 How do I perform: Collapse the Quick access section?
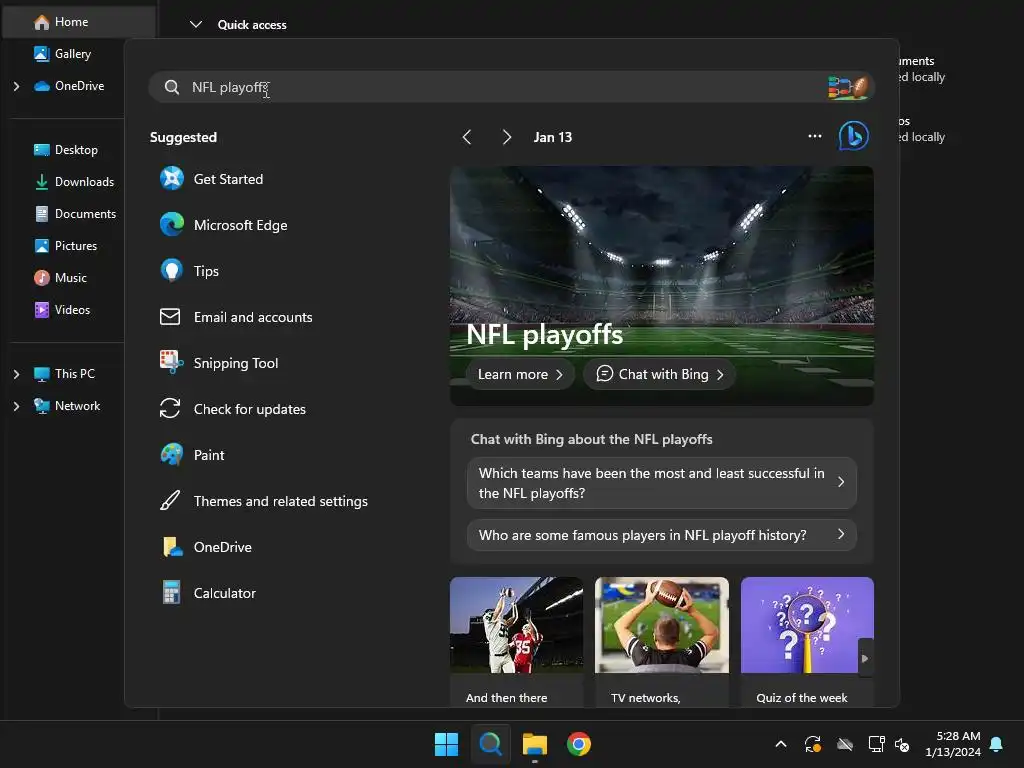pos(195,24)
